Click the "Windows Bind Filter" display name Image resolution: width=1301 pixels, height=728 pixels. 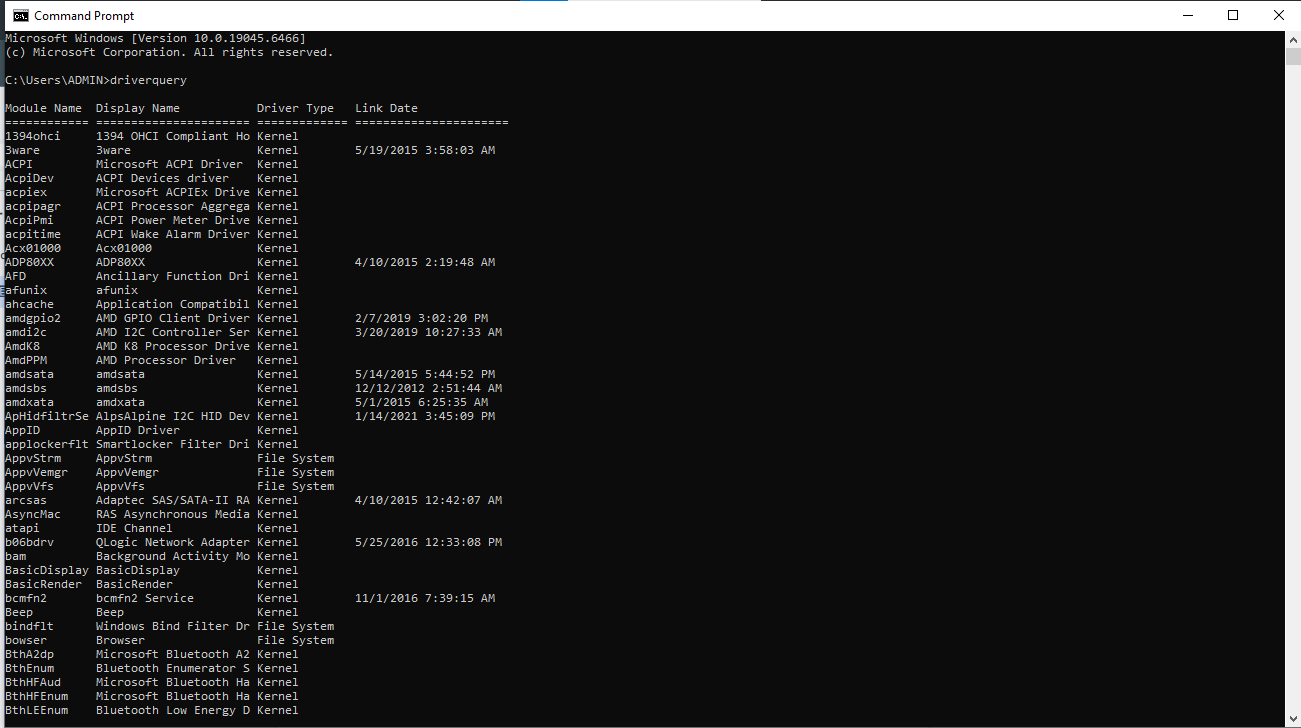pos(172,626)
